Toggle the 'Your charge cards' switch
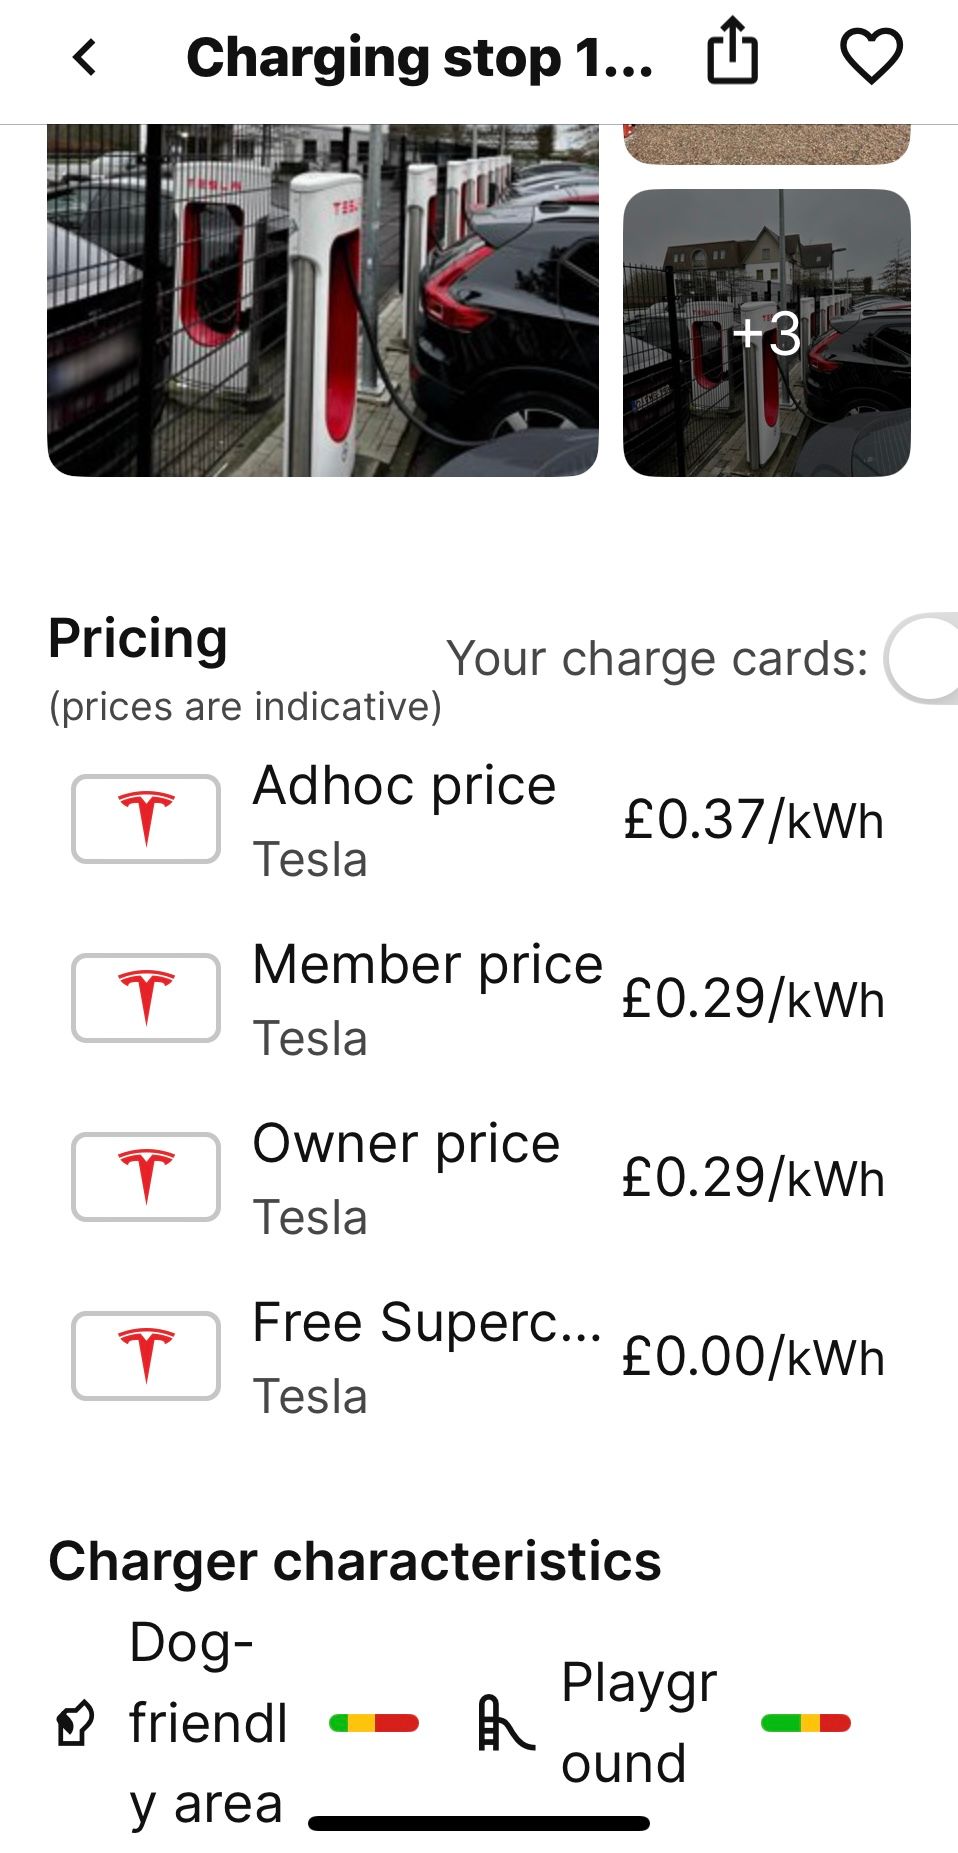The image size is (958, 1853). tap(922, 660)
